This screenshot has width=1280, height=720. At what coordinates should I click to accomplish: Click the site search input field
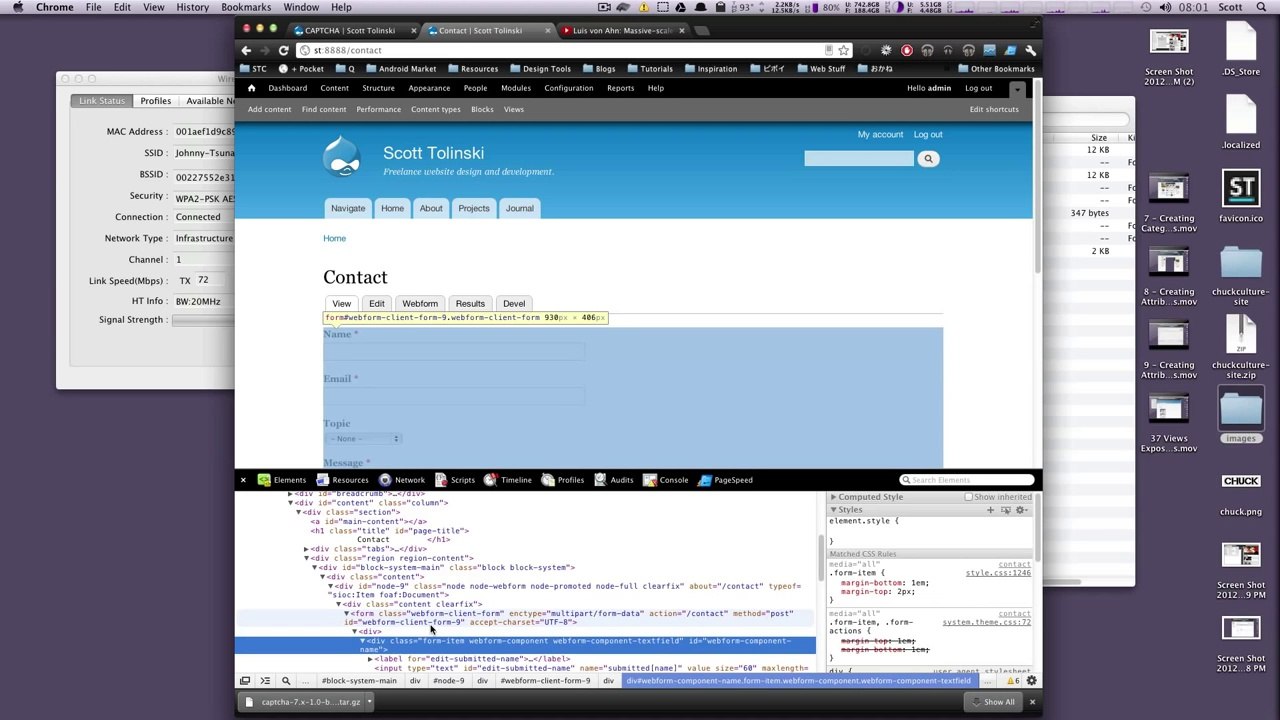point(859,159)
